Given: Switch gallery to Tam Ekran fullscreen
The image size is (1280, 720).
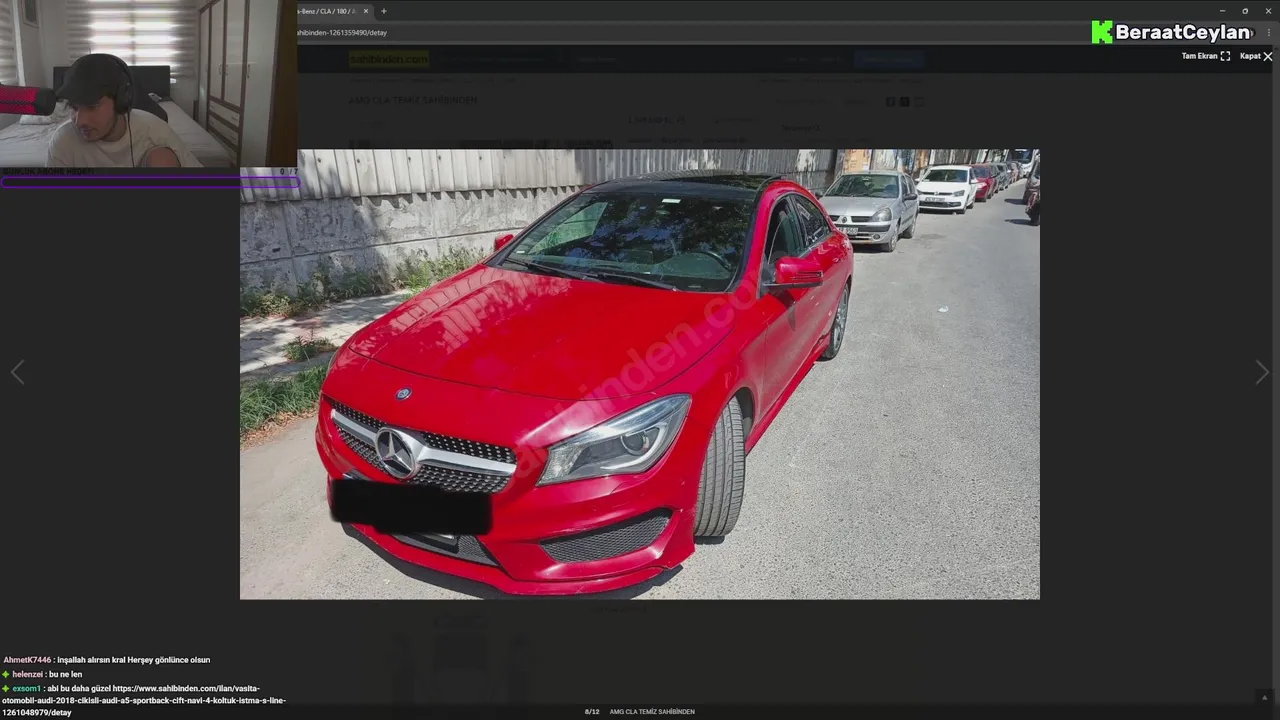Looking at the screenshot, I should point(1205,56).
